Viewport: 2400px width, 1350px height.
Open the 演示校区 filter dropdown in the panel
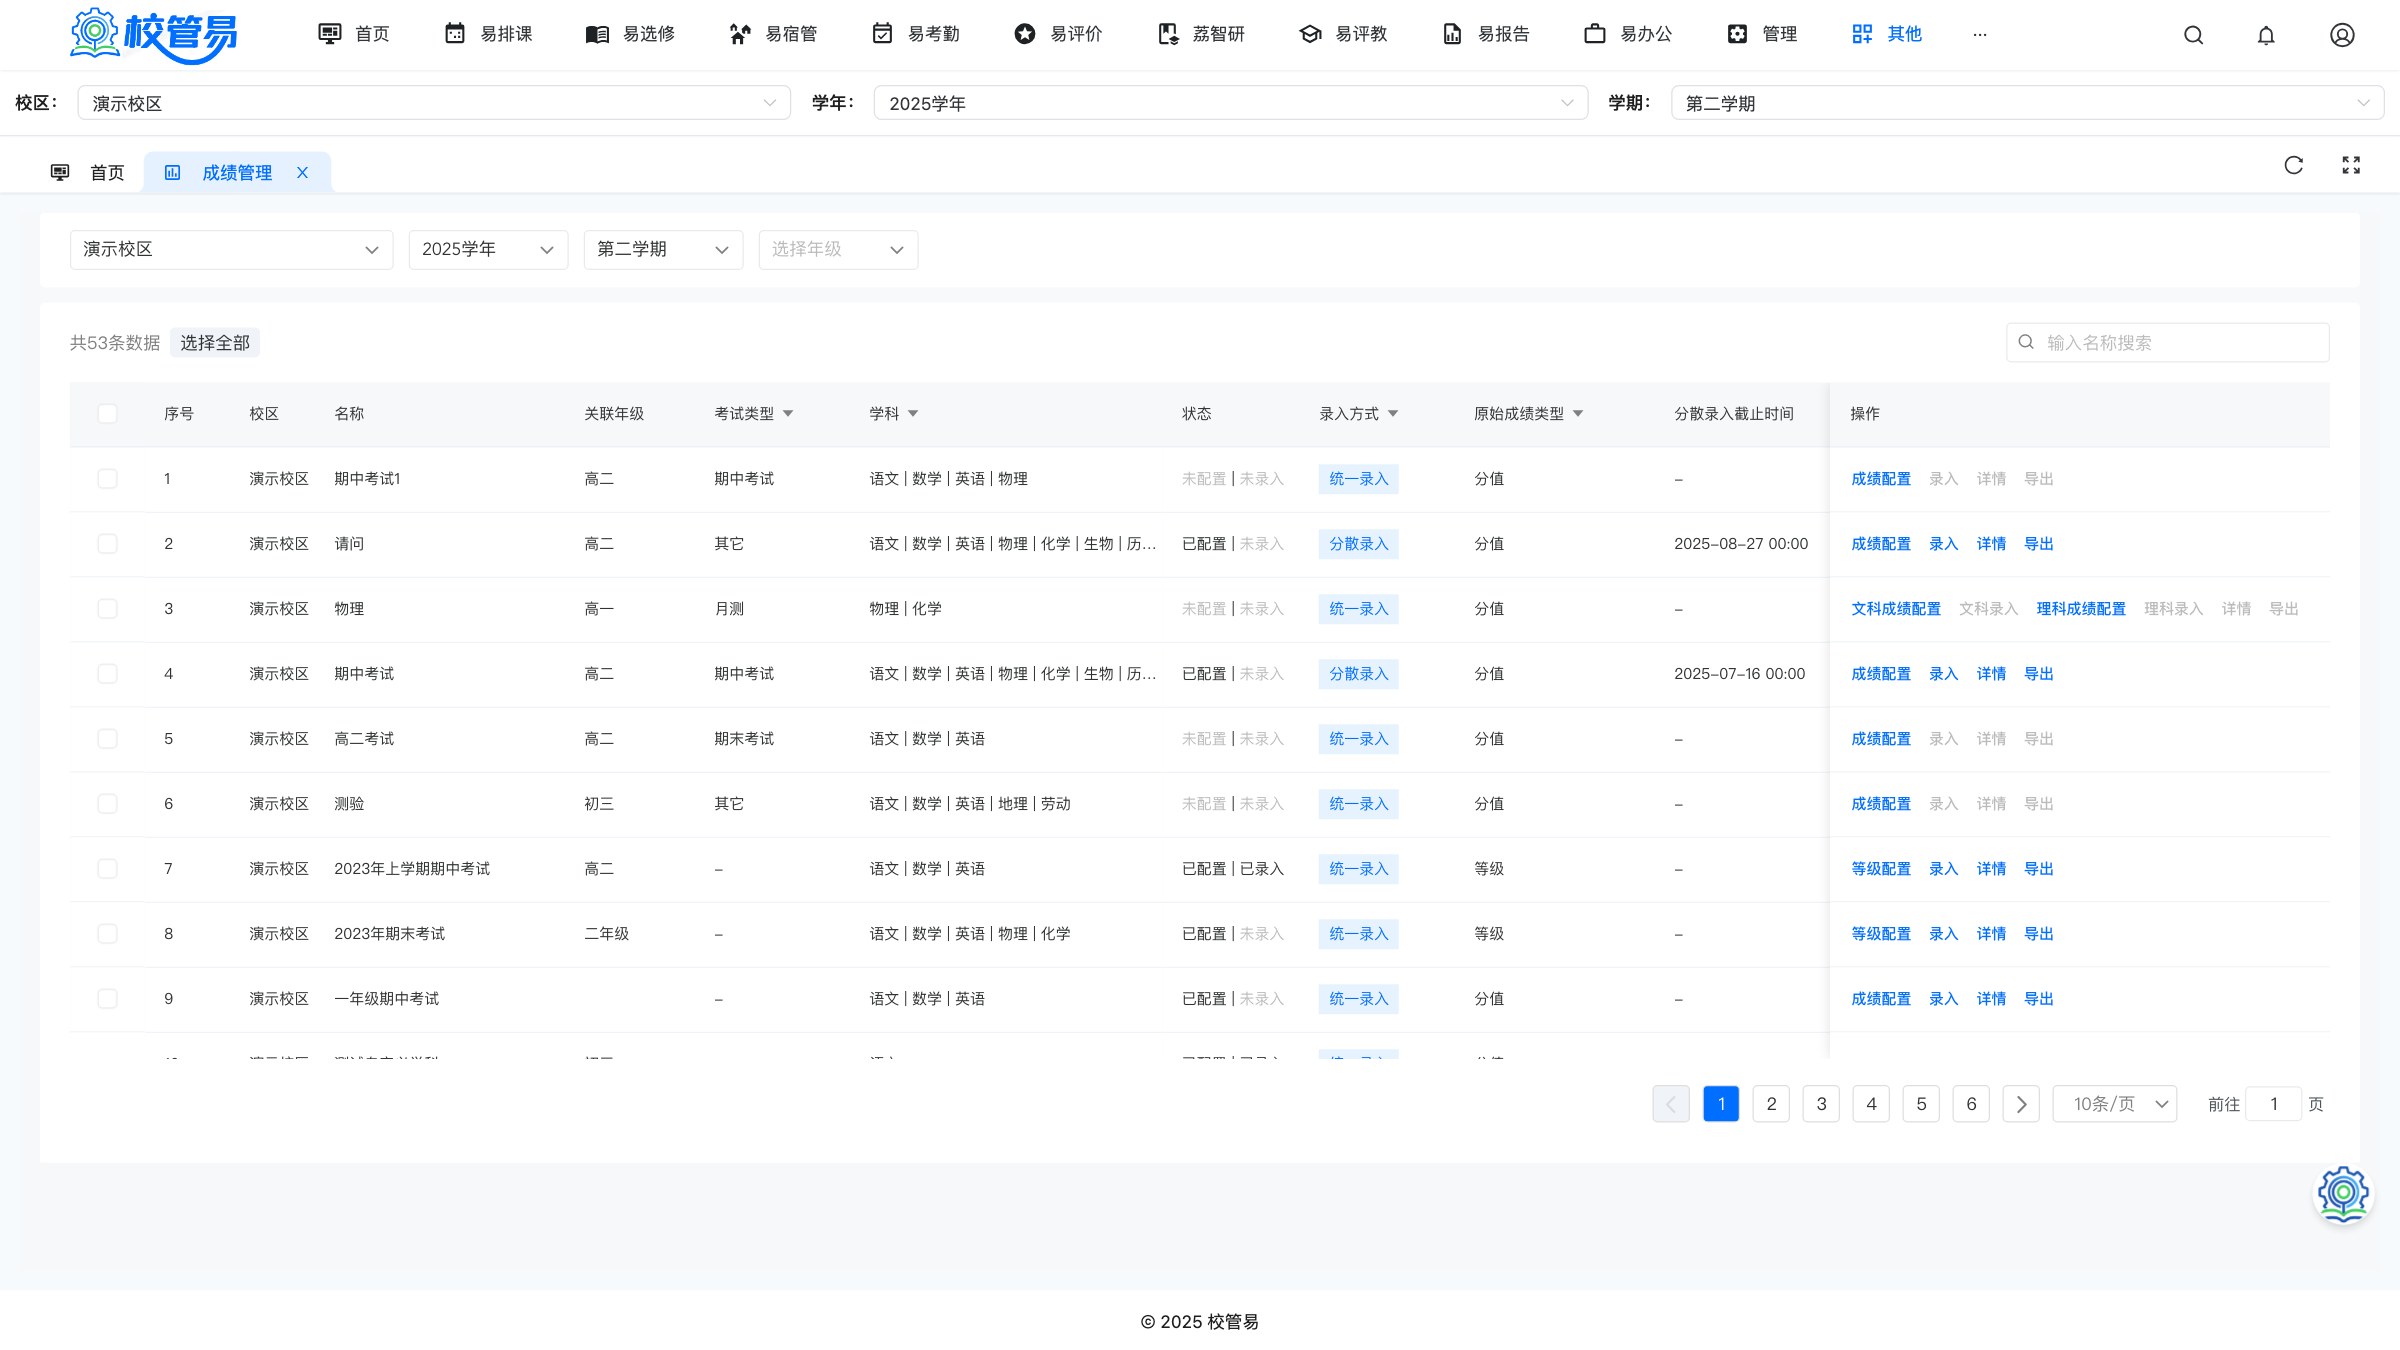231,249
